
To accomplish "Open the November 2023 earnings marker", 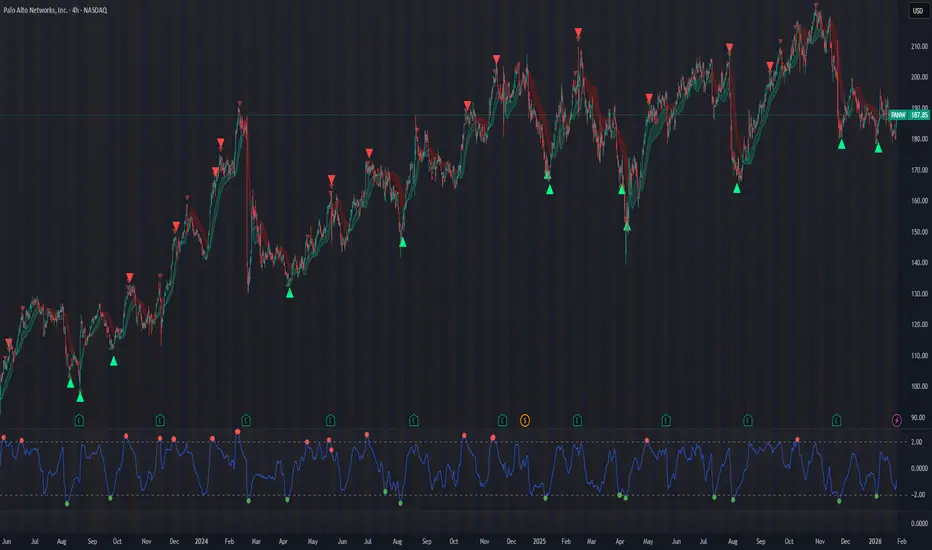I will 160,420.
